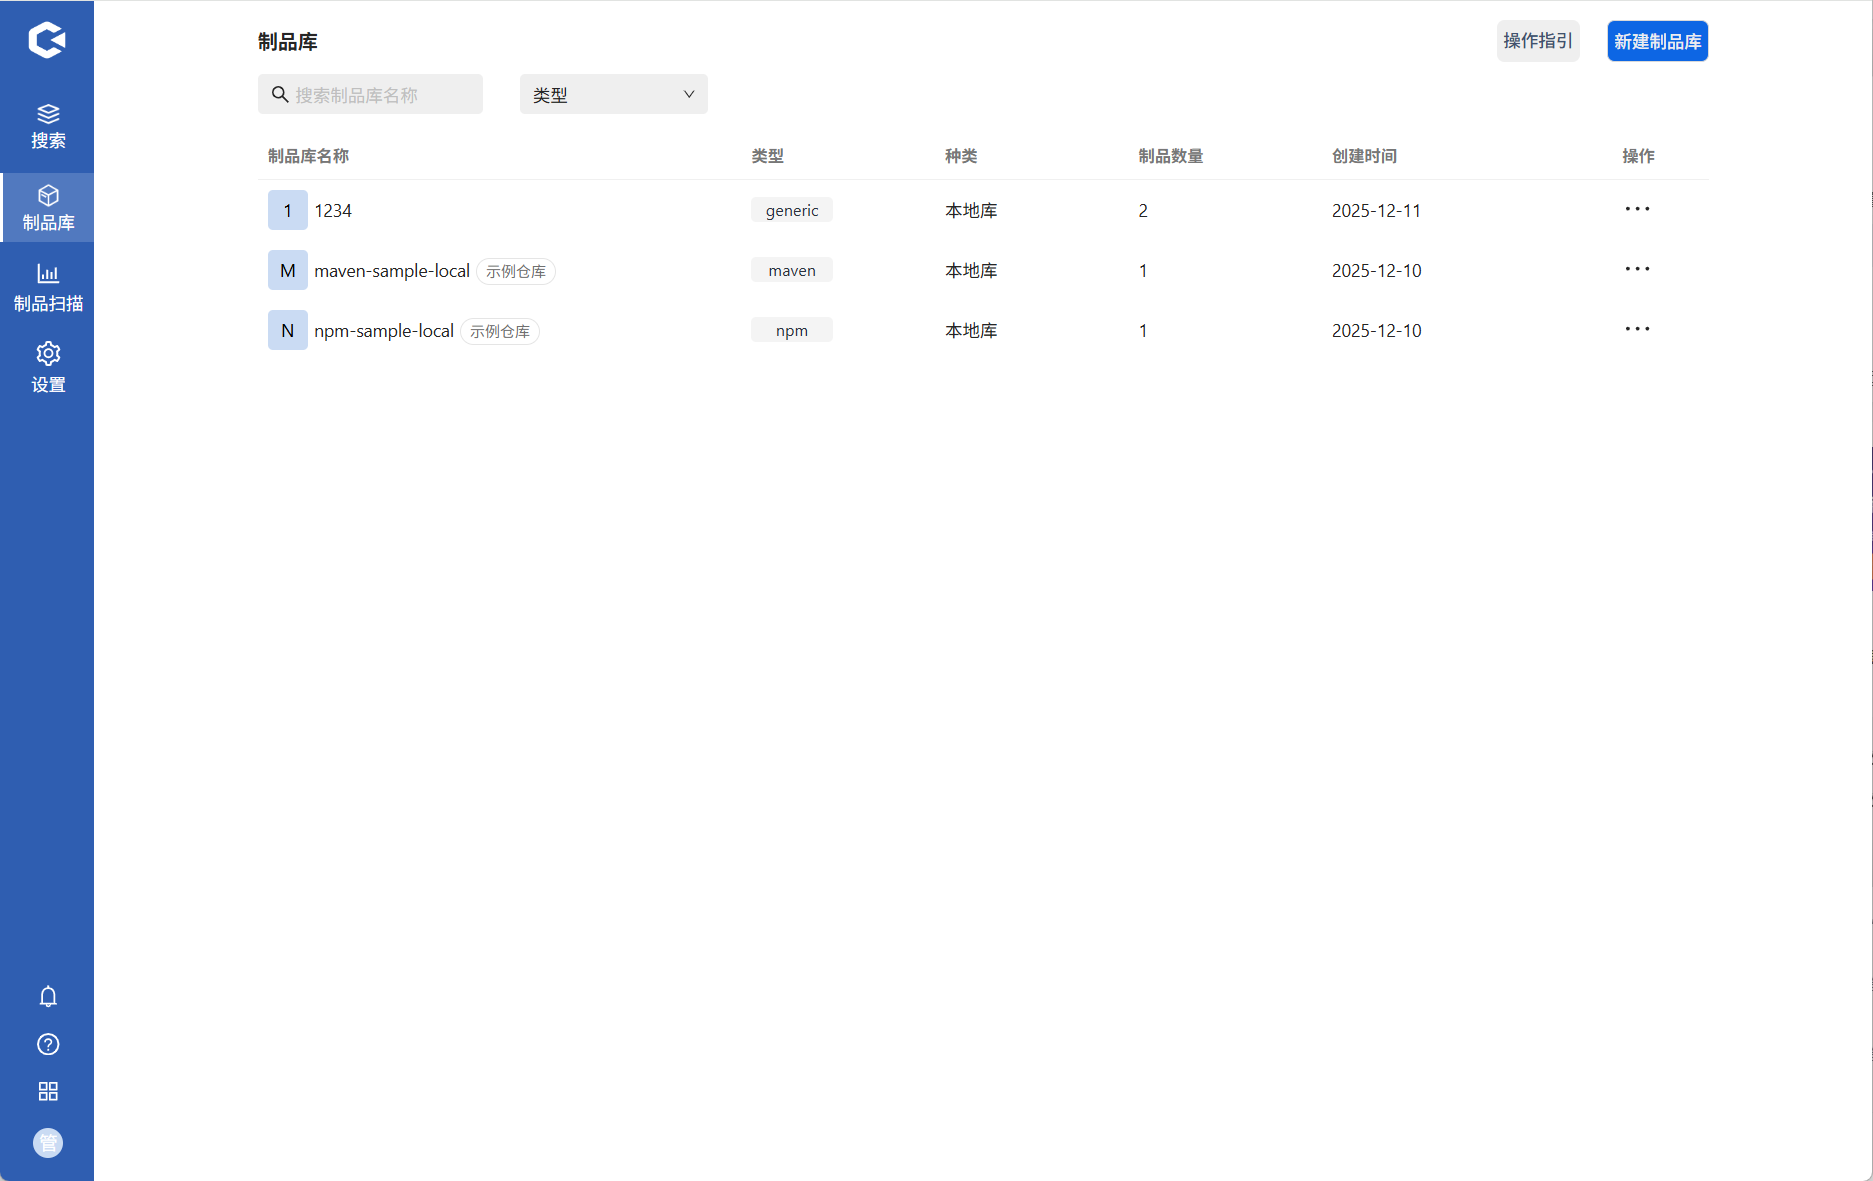
Task: Click the date 2025-12-11
Action: point(1376,211)
